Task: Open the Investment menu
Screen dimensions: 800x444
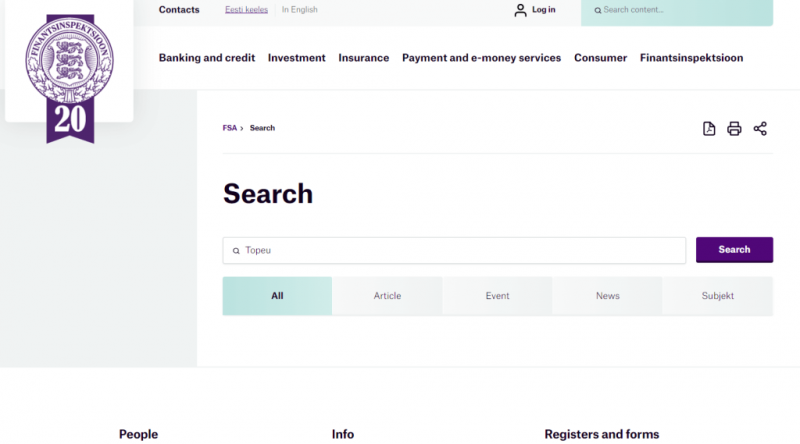Action: click(296, 58)
